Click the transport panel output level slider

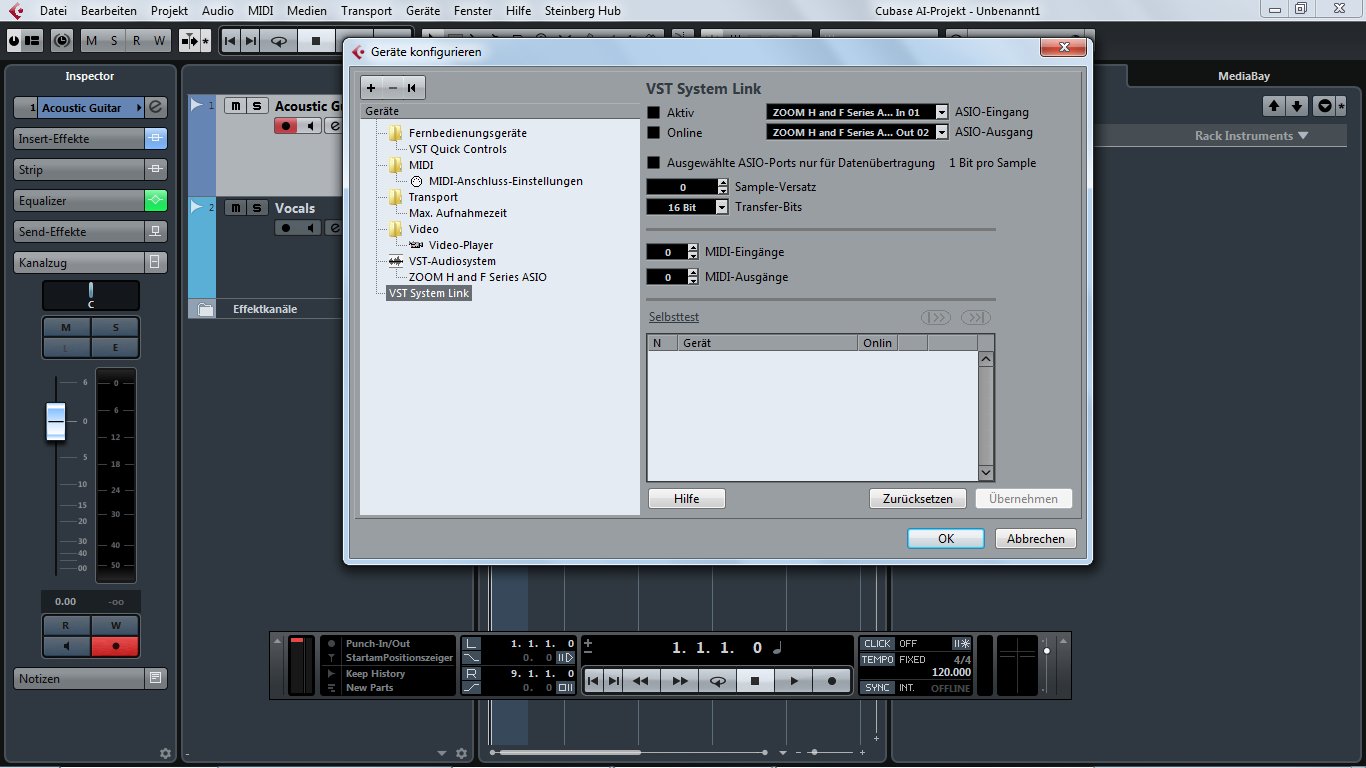click(x=1047, y=651)
